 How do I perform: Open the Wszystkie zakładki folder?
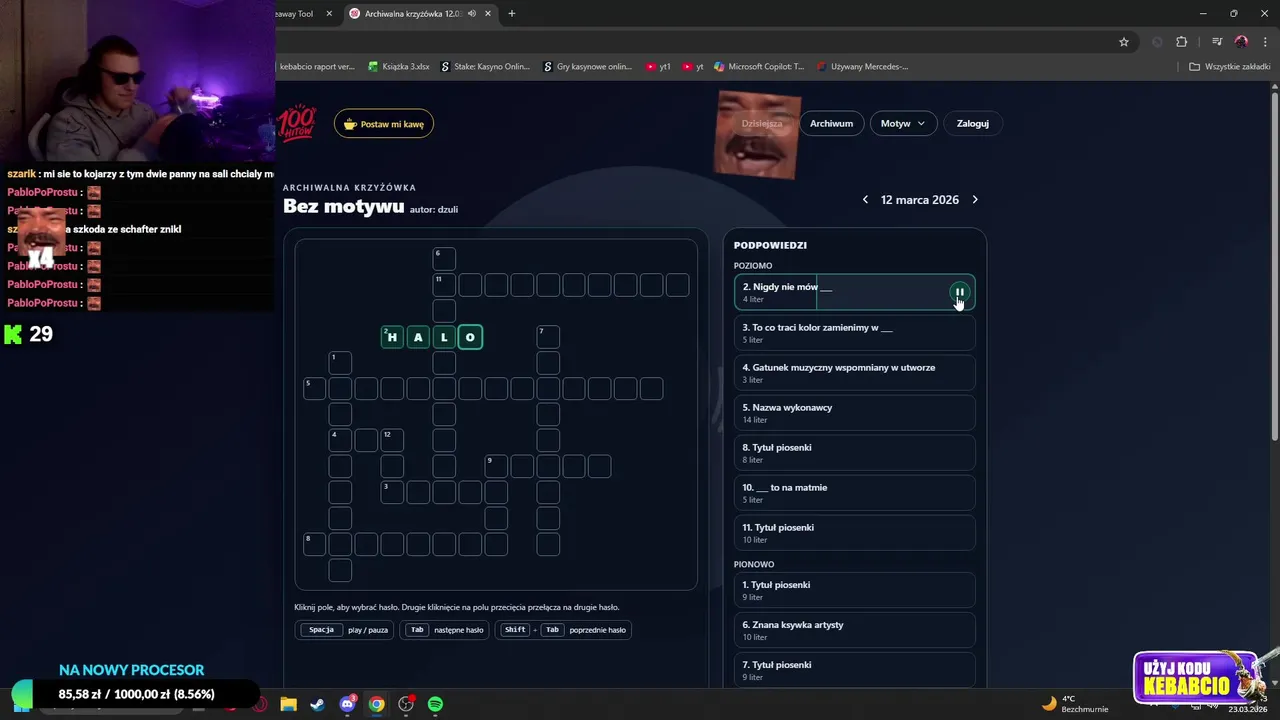[1229, 67]
